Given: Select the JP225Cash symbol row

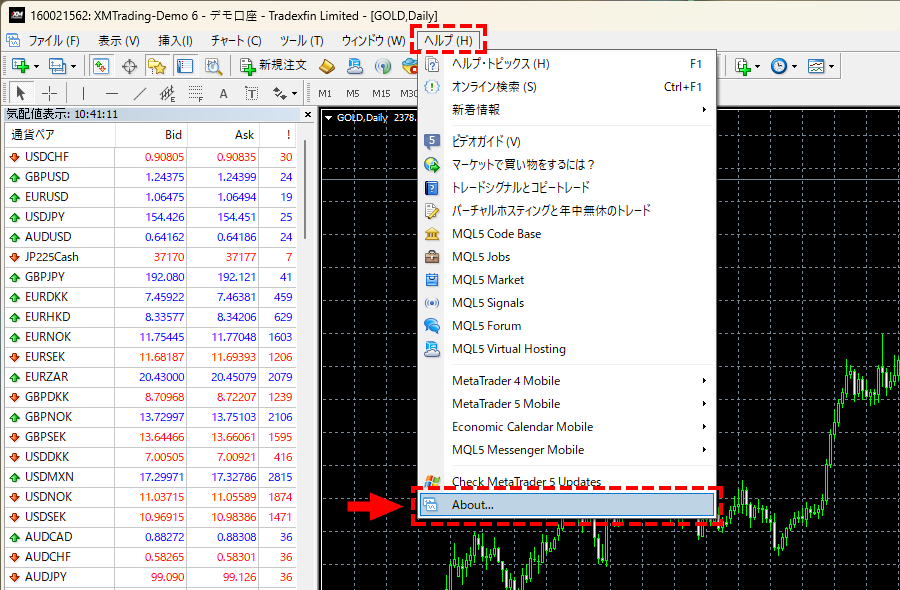Looking at the screenshot, I should (151, 257).
